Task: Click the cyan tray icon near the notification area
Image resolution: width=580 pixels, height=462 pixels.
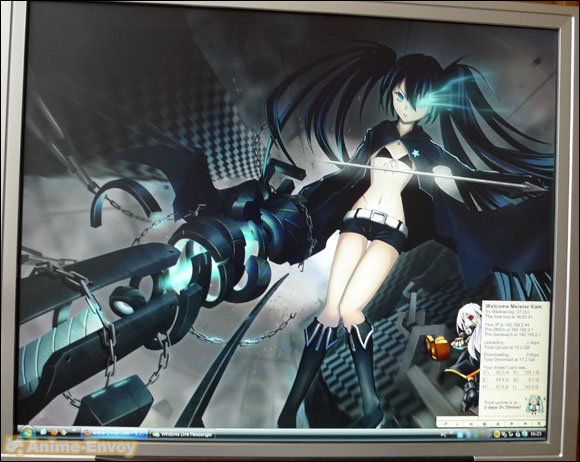Action: [460, 434]
